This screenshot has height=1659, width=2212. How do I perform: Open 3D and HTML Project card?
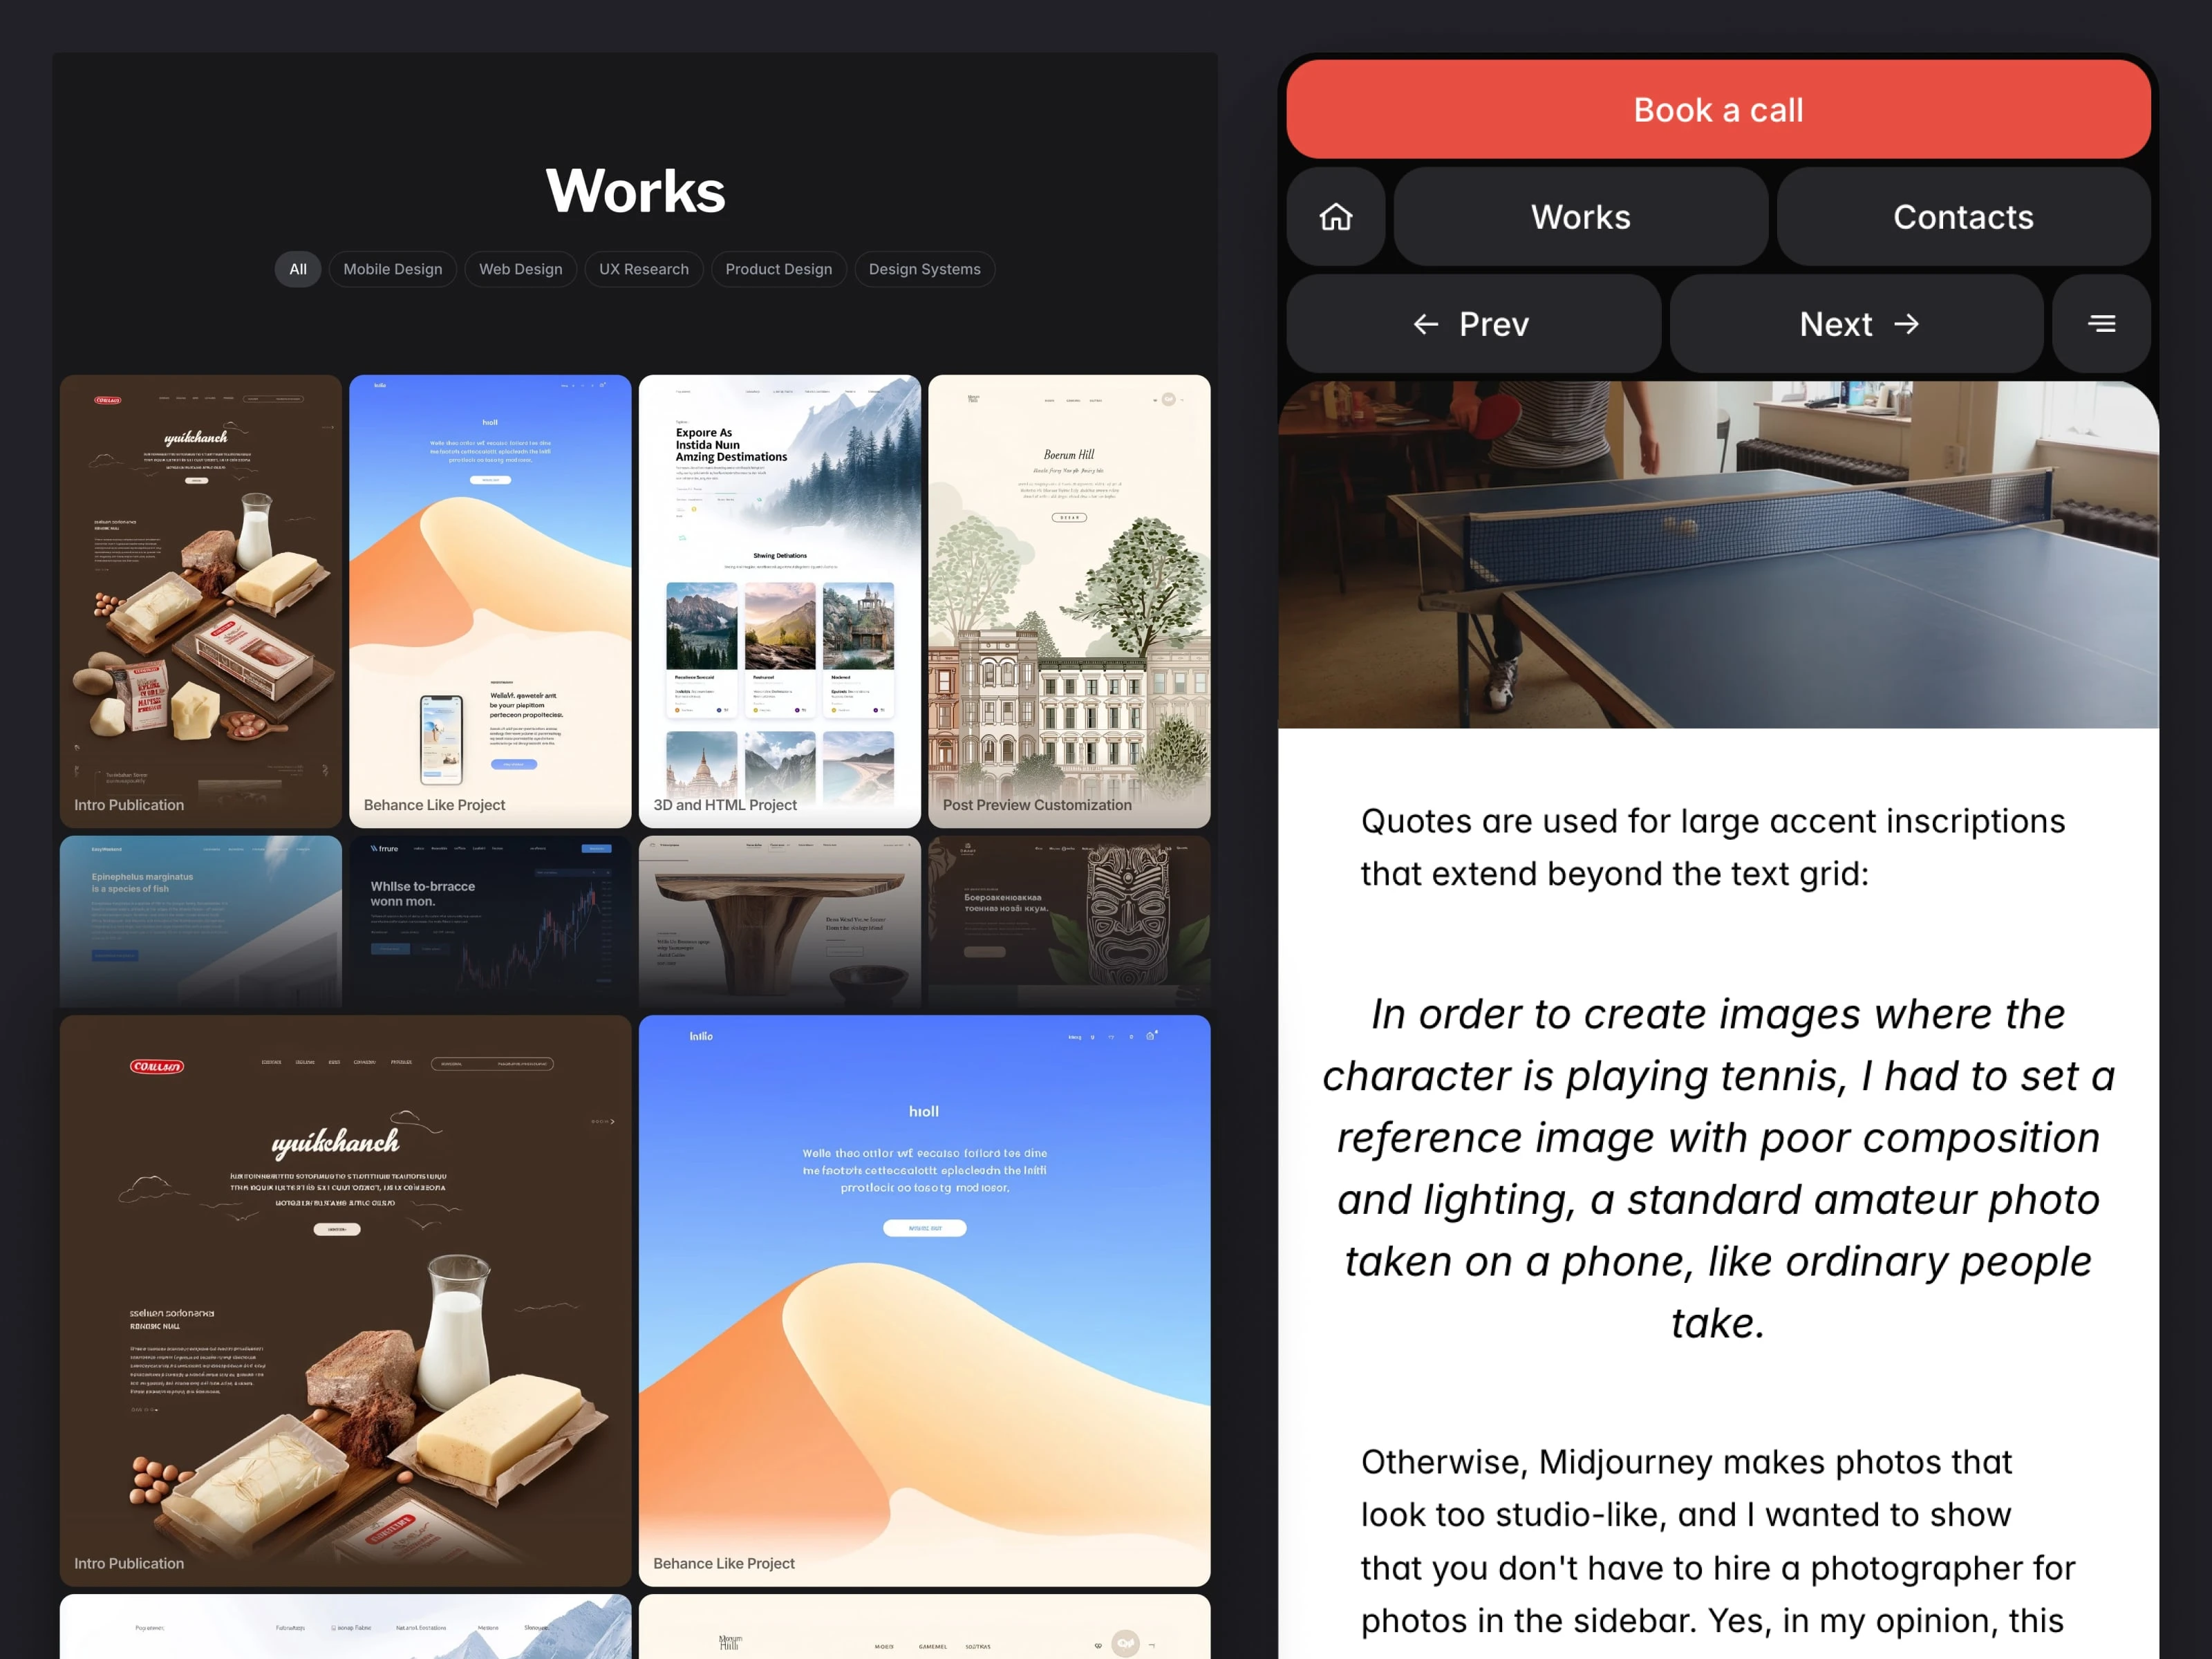click(779, 600)
